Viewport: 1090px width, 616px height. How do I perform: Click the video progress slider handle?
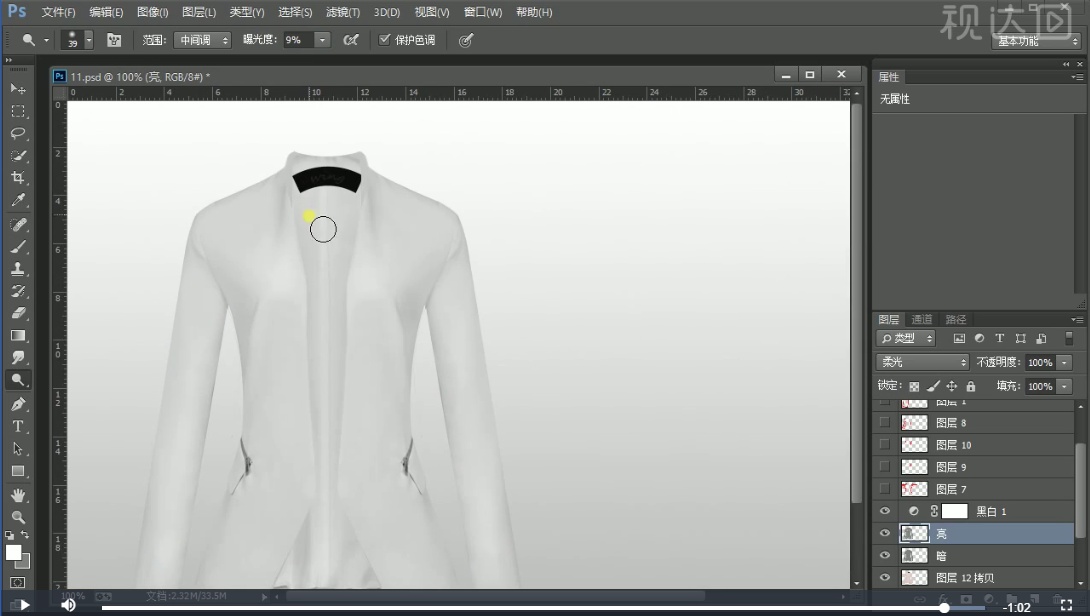pos(944,608)
